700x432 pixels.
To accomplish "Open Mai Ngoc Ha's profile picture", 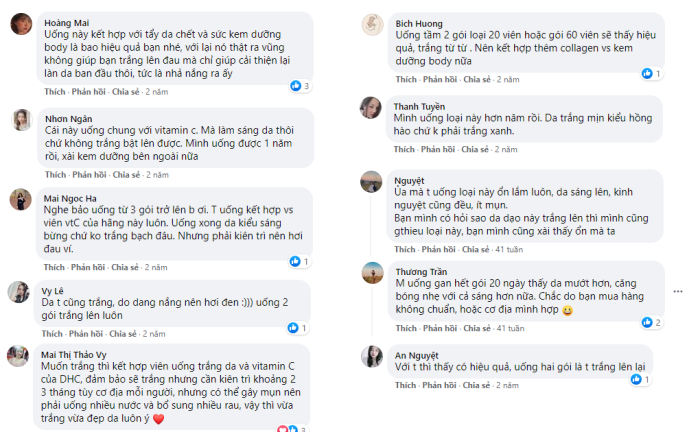I will [x=19, y=199].
